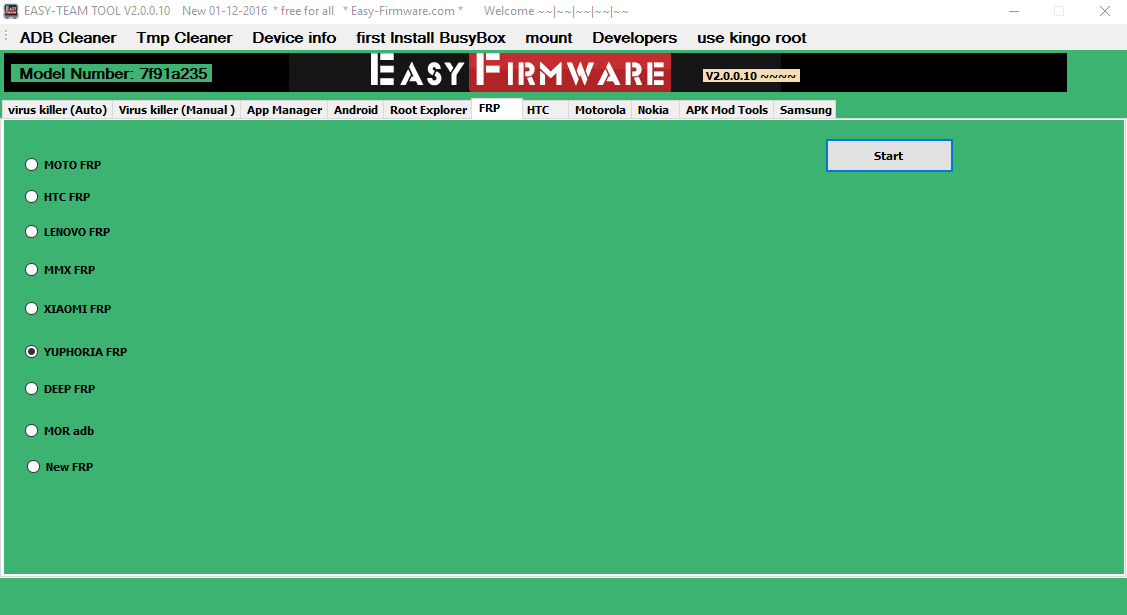Close the Easy-Team Tool window
Screen dimensions: 1127x615
[x=1105, y=11]
